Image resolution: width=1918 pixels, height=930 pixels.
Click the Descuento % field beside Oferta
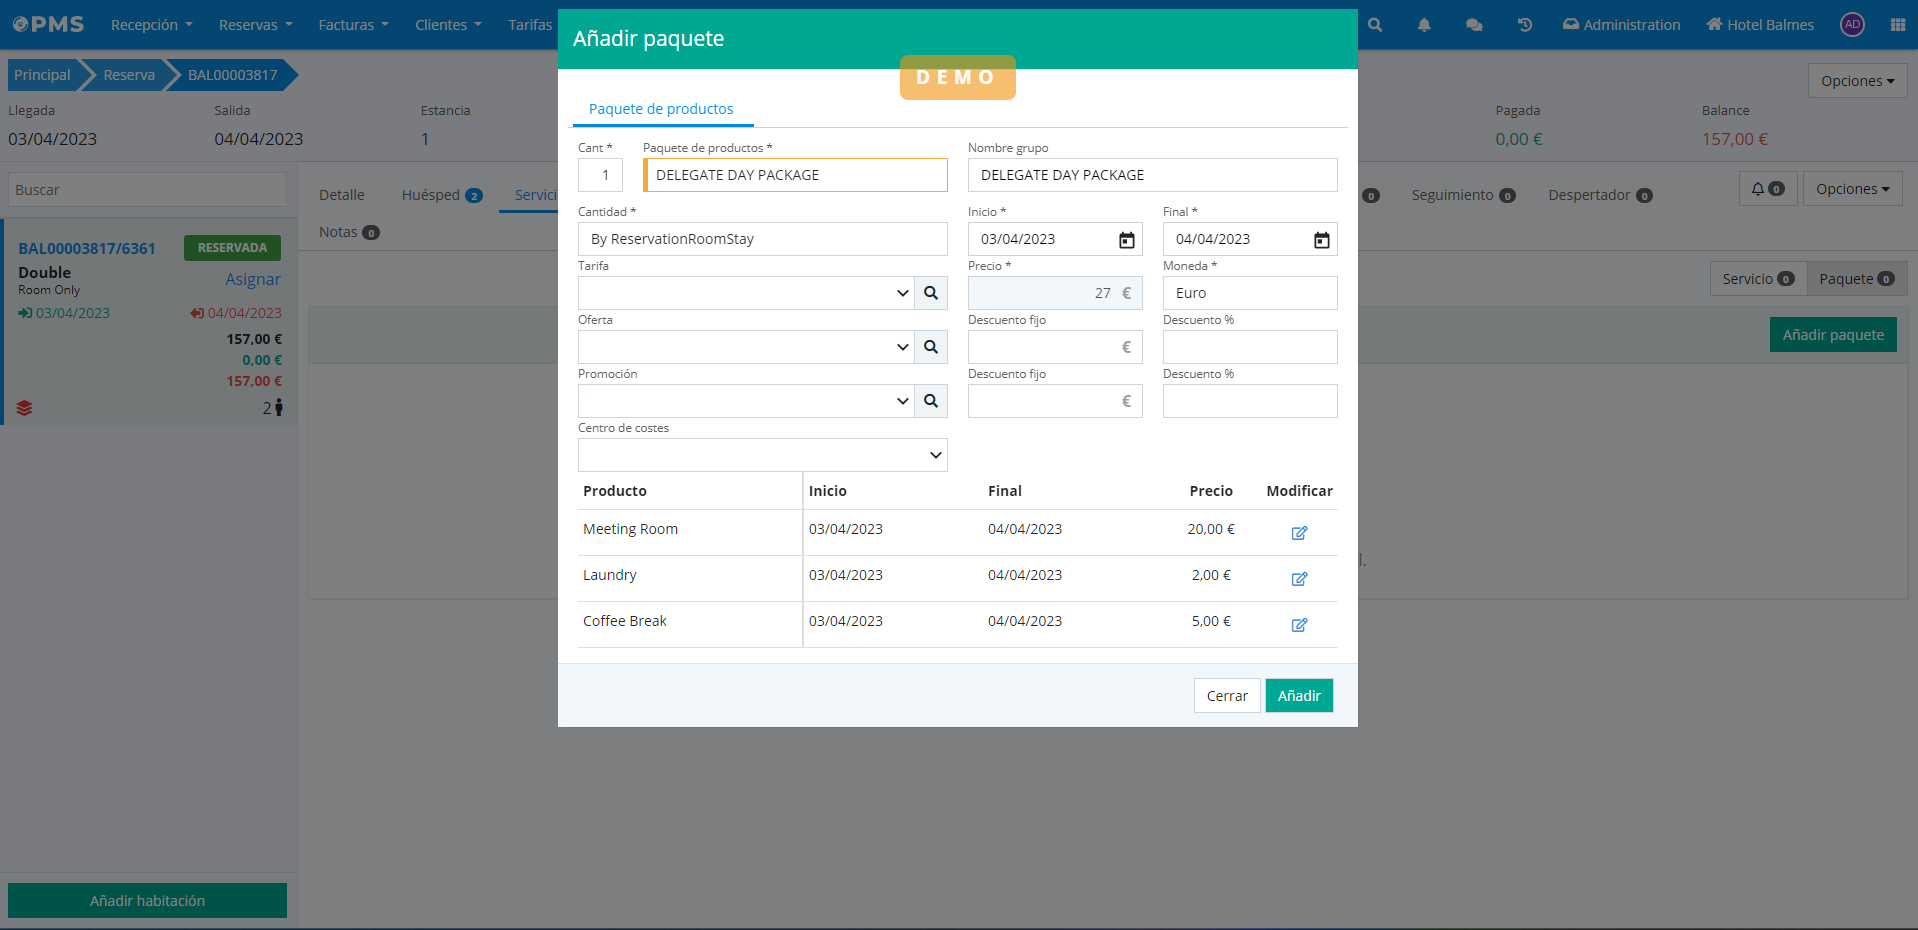(1249, 347)
